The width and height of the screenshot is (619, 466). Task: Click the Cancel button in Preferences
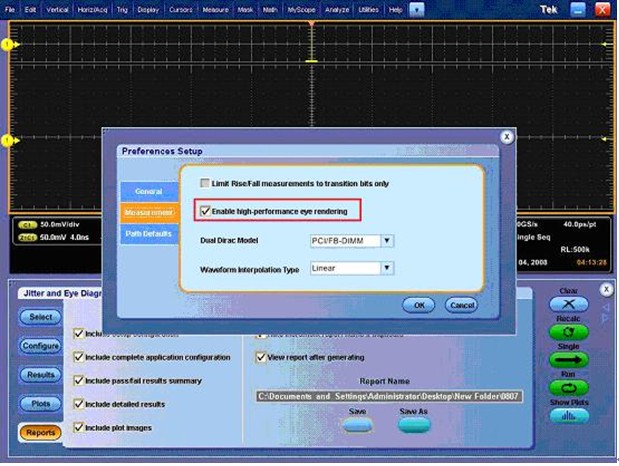click(x=461, y=304)
